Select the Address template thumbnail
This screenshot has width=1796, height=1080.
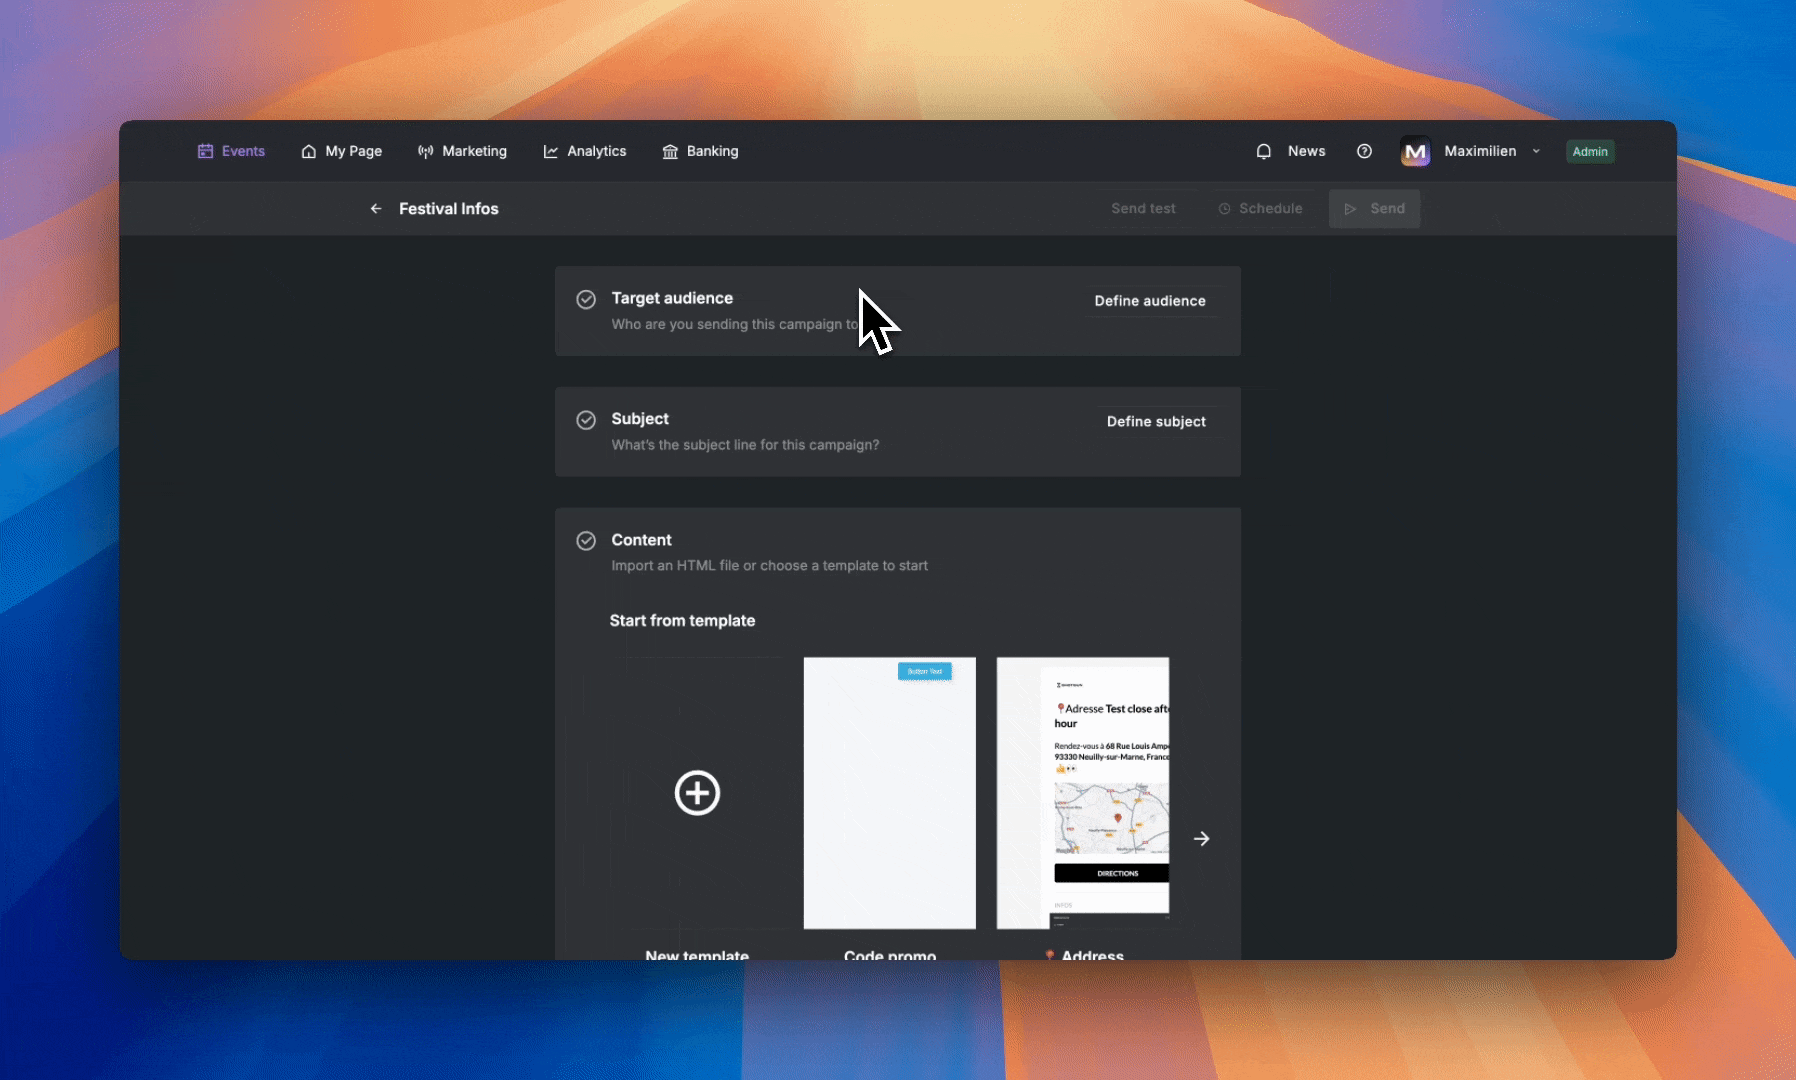coord(1083,793)
